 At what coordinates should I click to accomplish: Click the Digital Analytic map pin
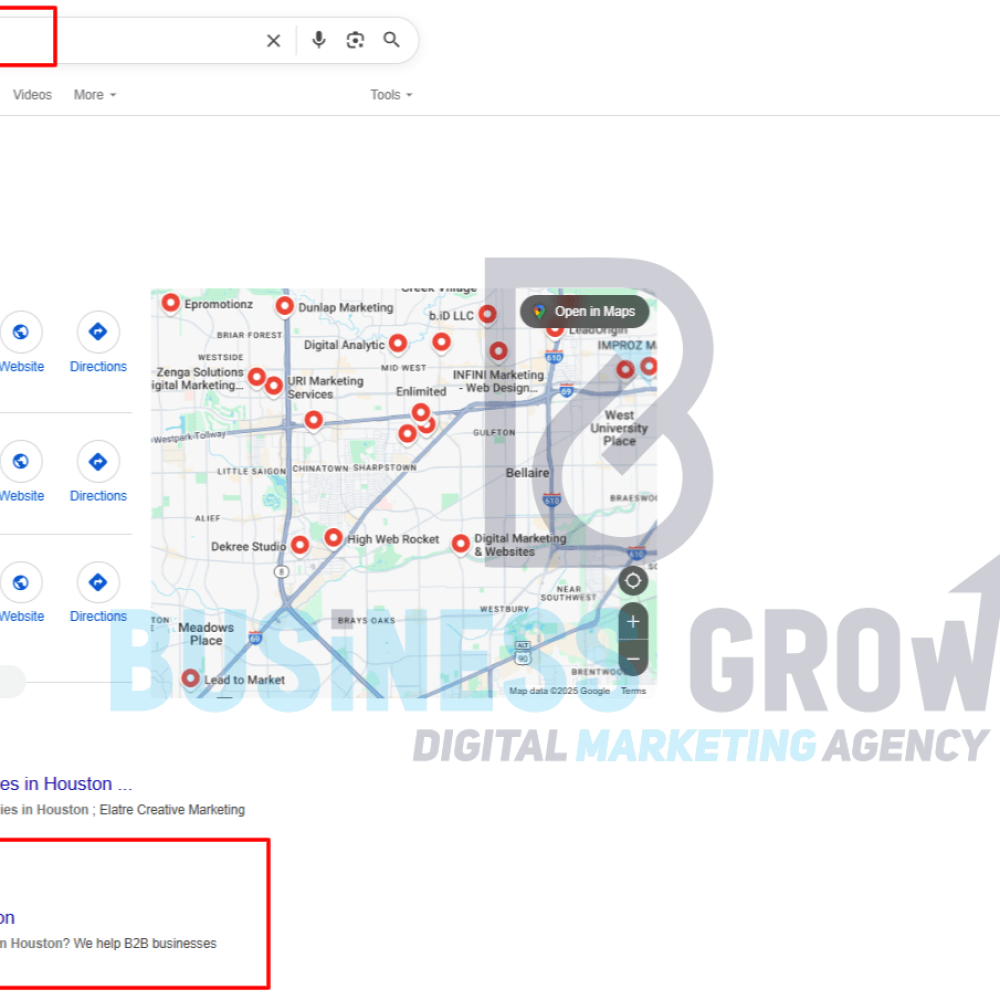point(398,343)
